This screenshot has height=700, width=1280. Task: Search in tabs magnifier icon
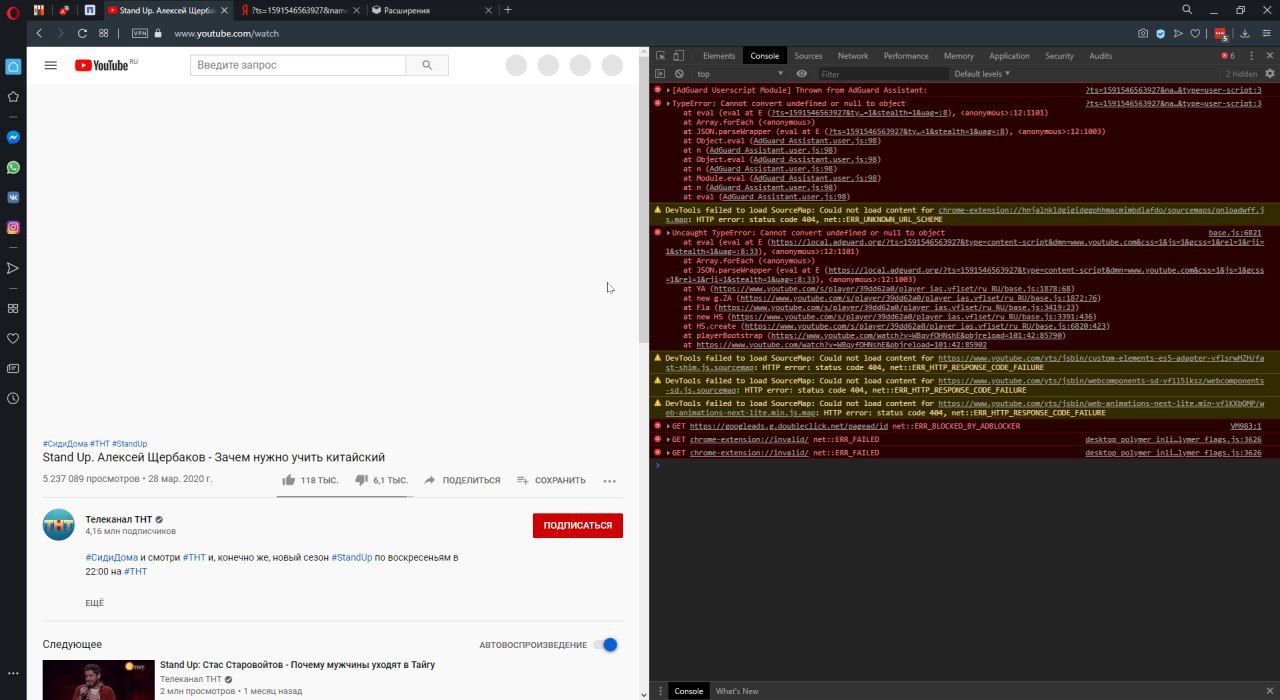(1187, 10)
